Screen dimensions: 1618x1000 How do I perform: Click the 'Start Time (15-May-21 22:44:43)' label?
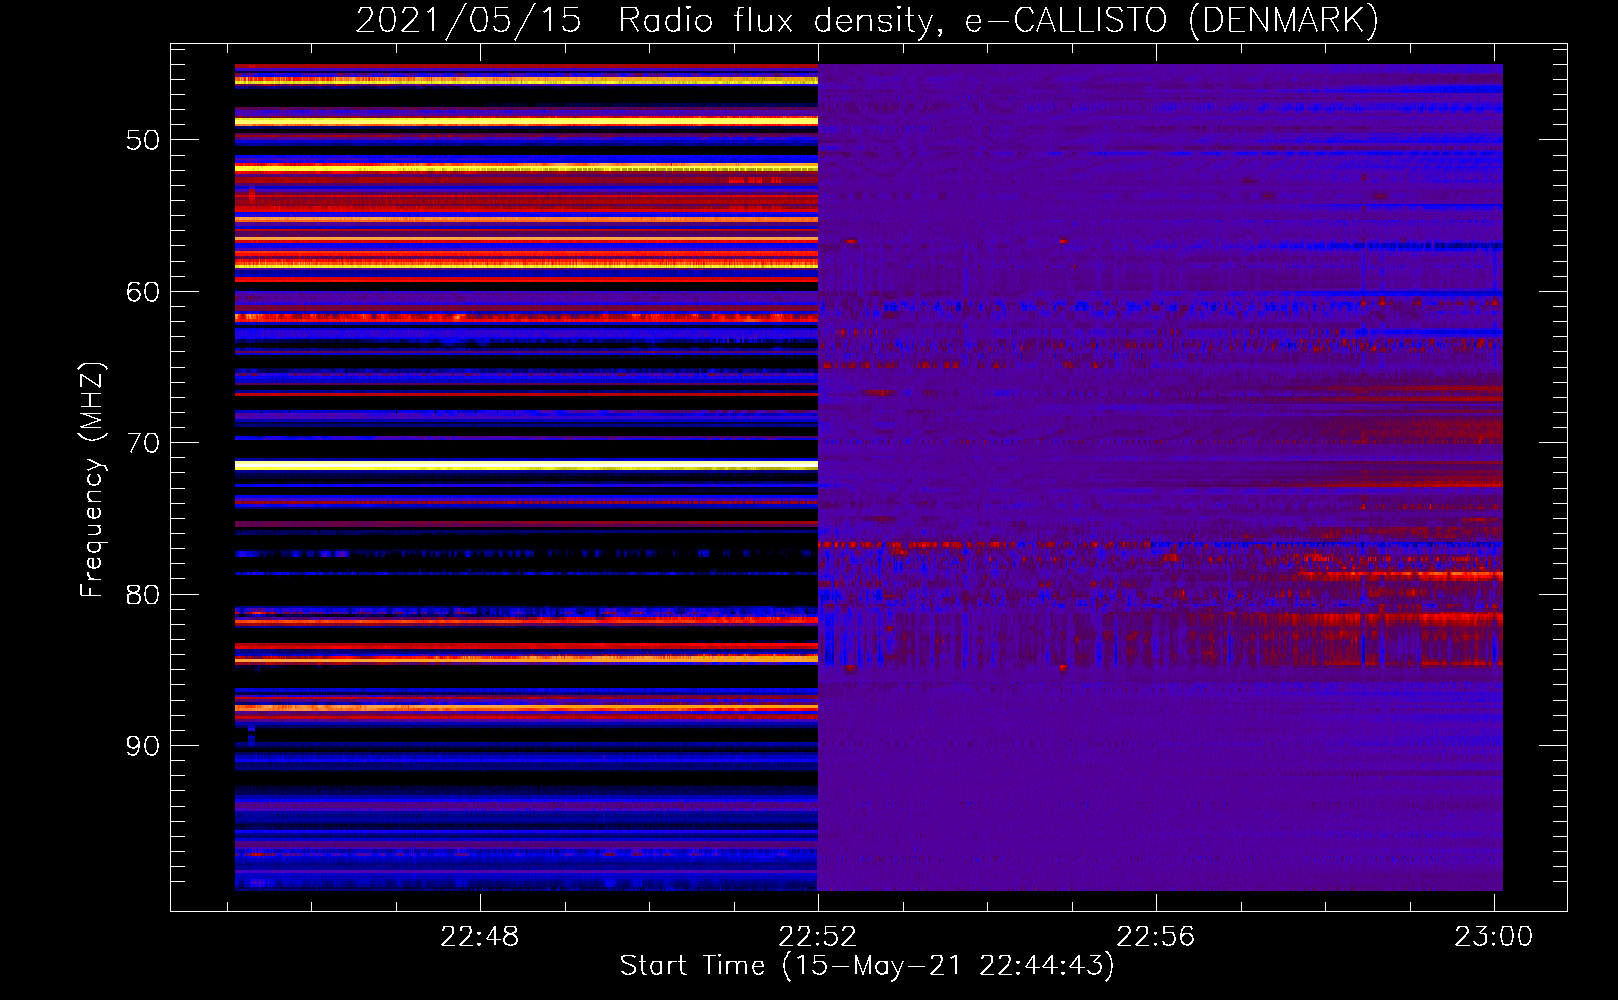pos(867,966)
